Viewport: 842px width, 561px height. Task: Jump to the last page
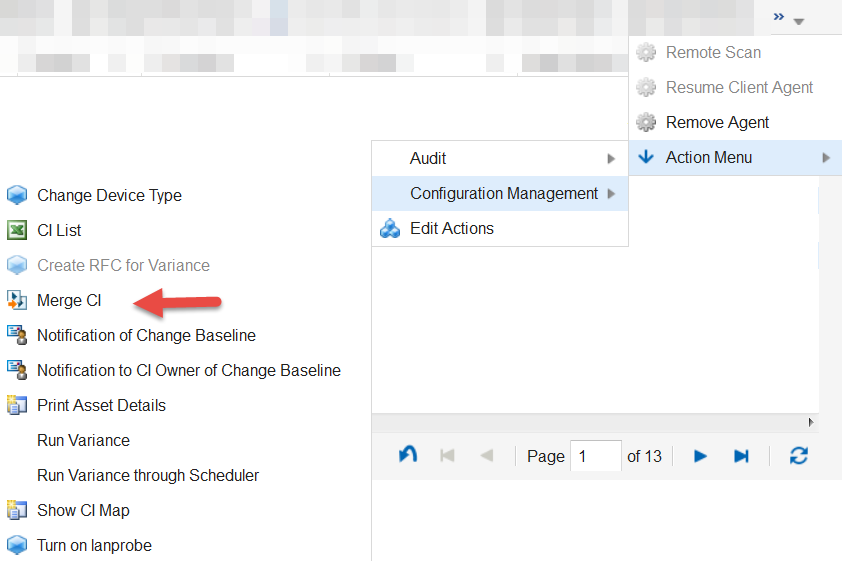741,456
